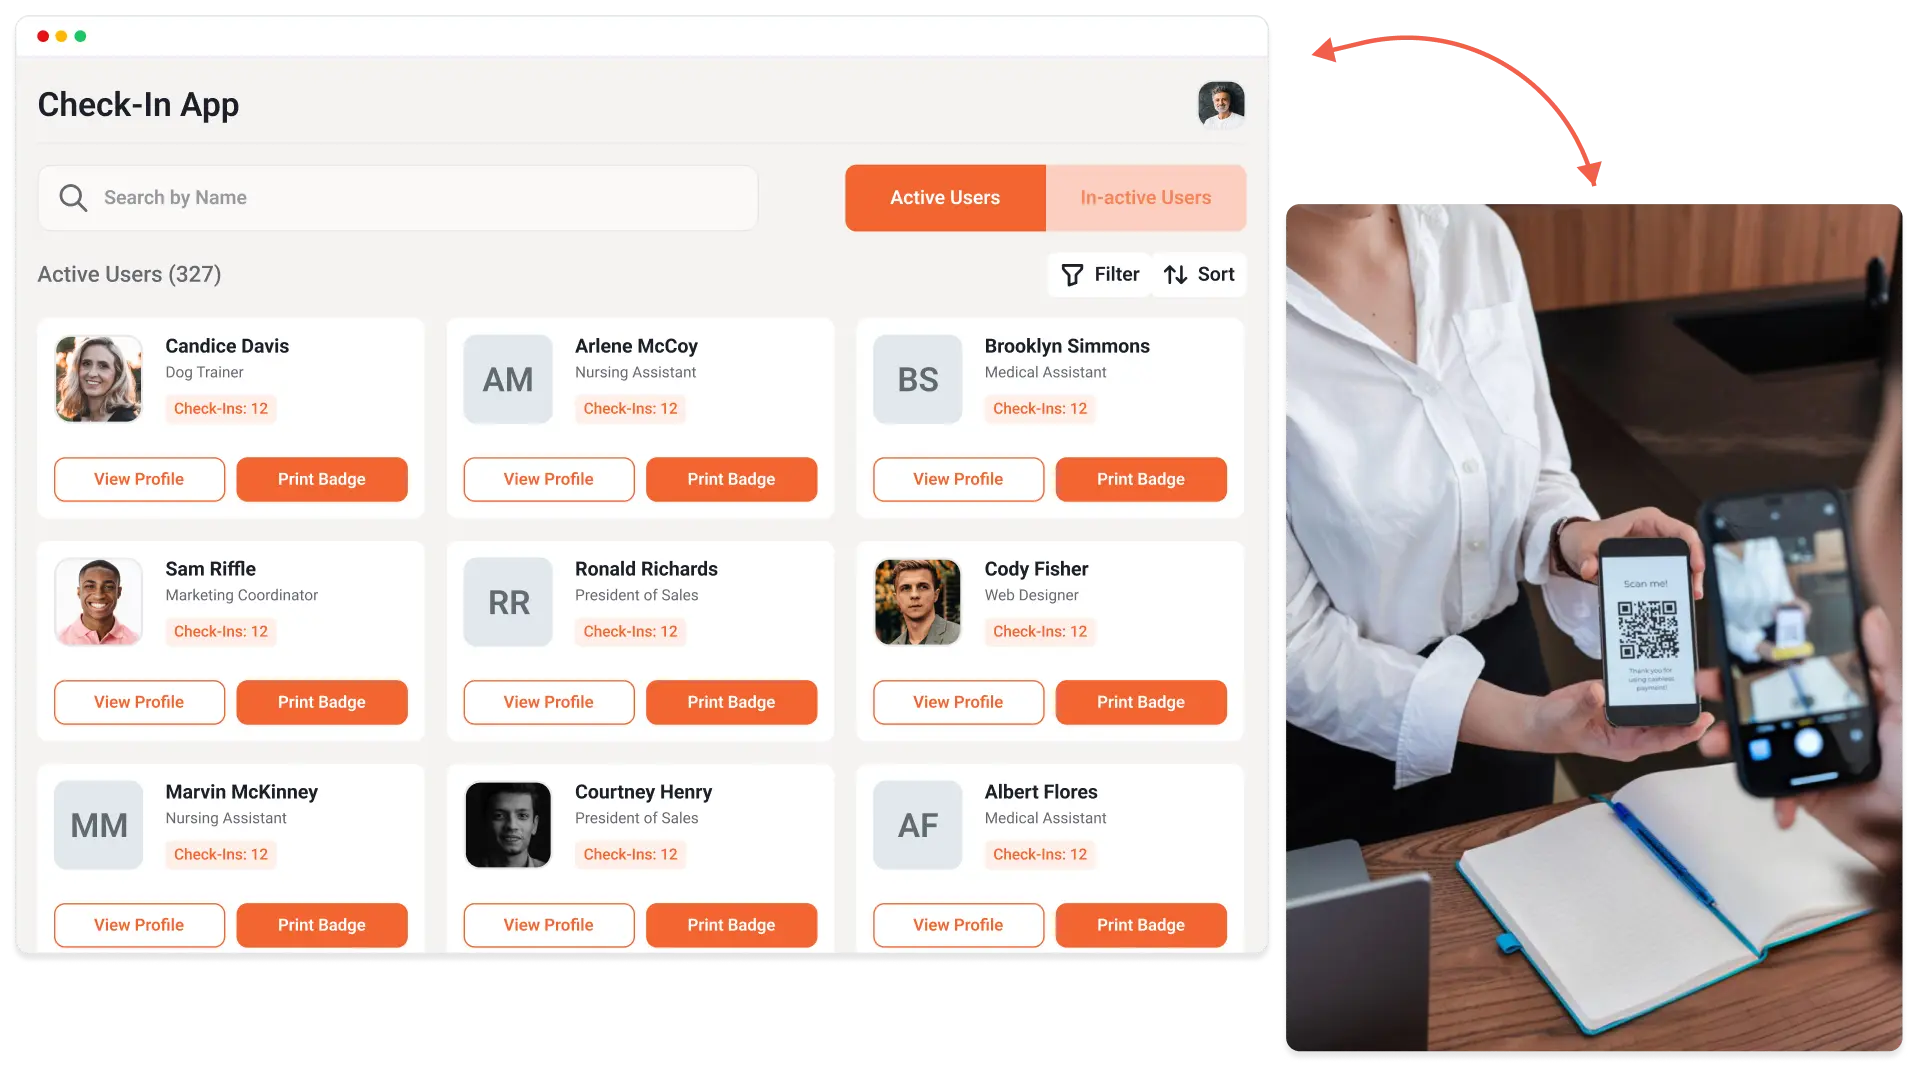Print Badge for Arlene McCoy

tap(731, 479)
